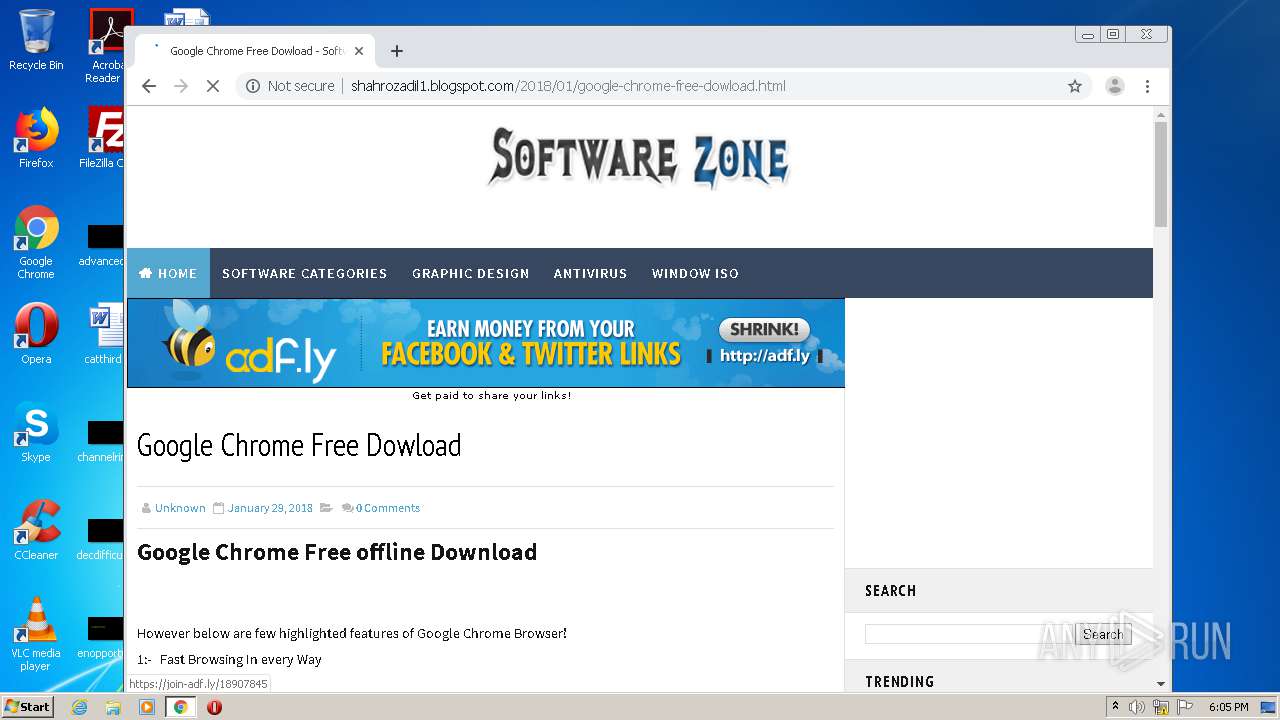Image resolution: width=1280 pixels, height=720 pixels.
Task: Follow 'Get paid to share your links!' link
Action: (492, 396)
